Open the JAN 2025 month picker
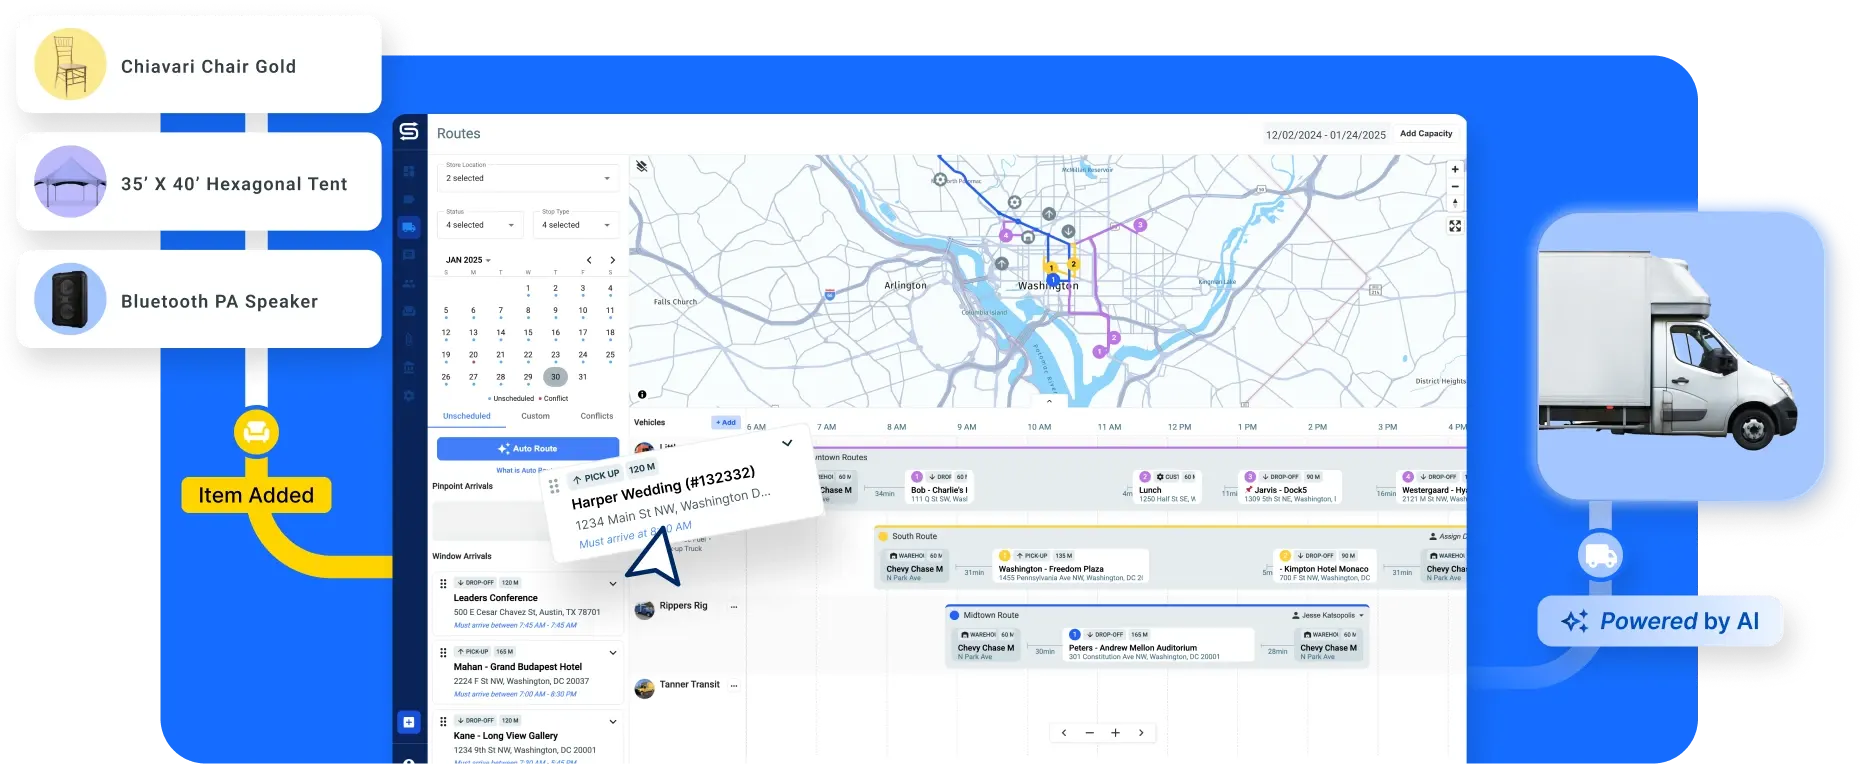The image size is (1860, 764). click(468, 260)
